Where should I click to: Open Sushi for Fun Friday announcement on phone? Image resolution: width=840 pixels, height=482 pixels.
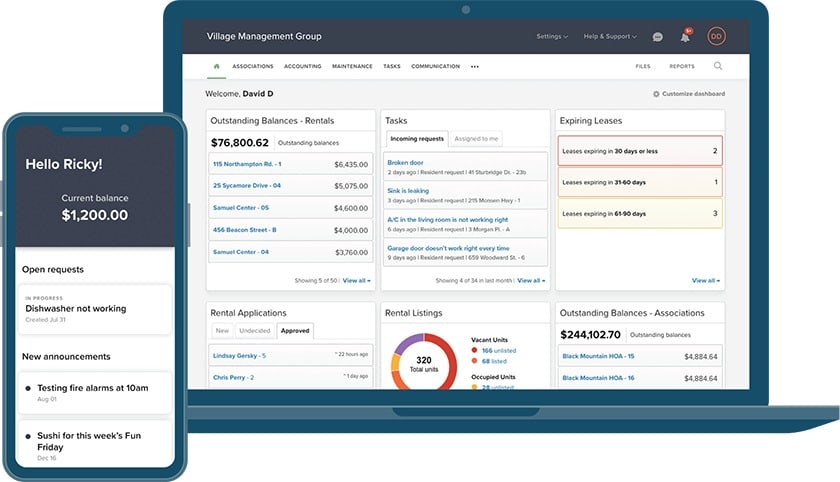click(95, 444)
